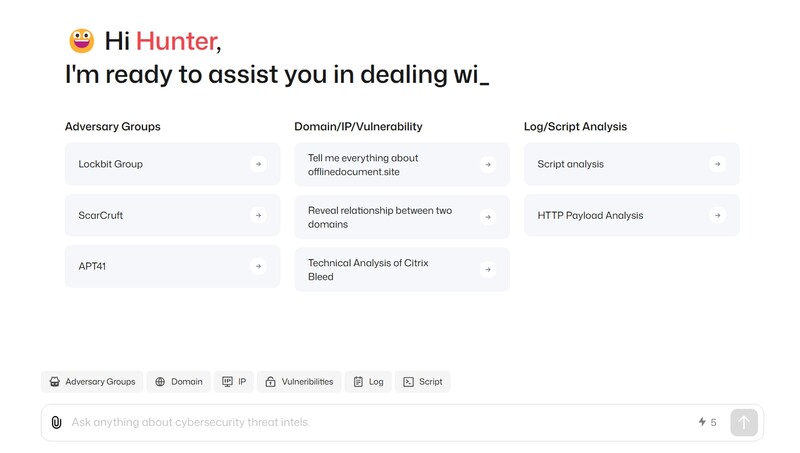
Task: Click arrow icon on Script analysis card
Action: [717, 164]
